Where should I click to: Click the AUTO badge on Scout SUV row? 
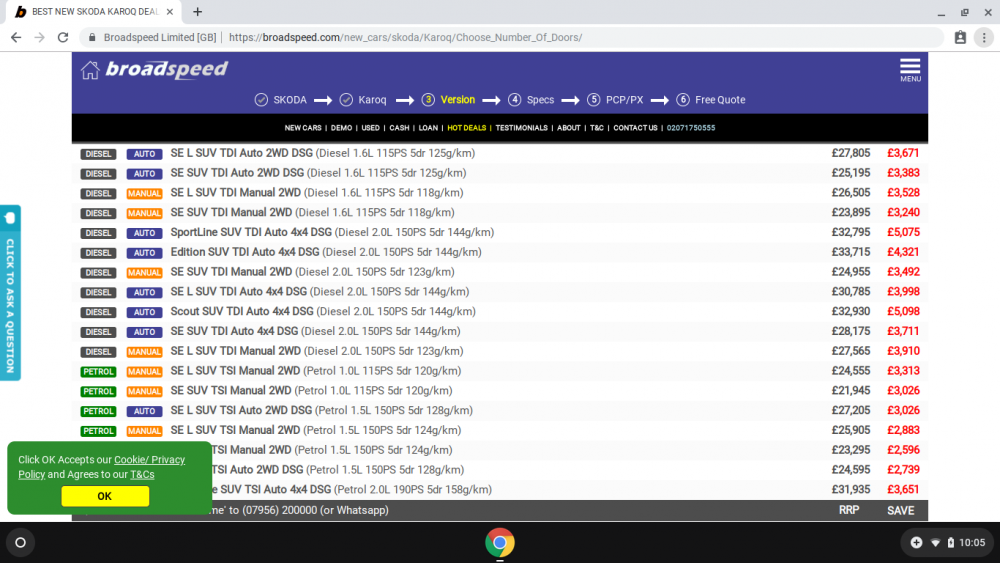tap(144, 312)
